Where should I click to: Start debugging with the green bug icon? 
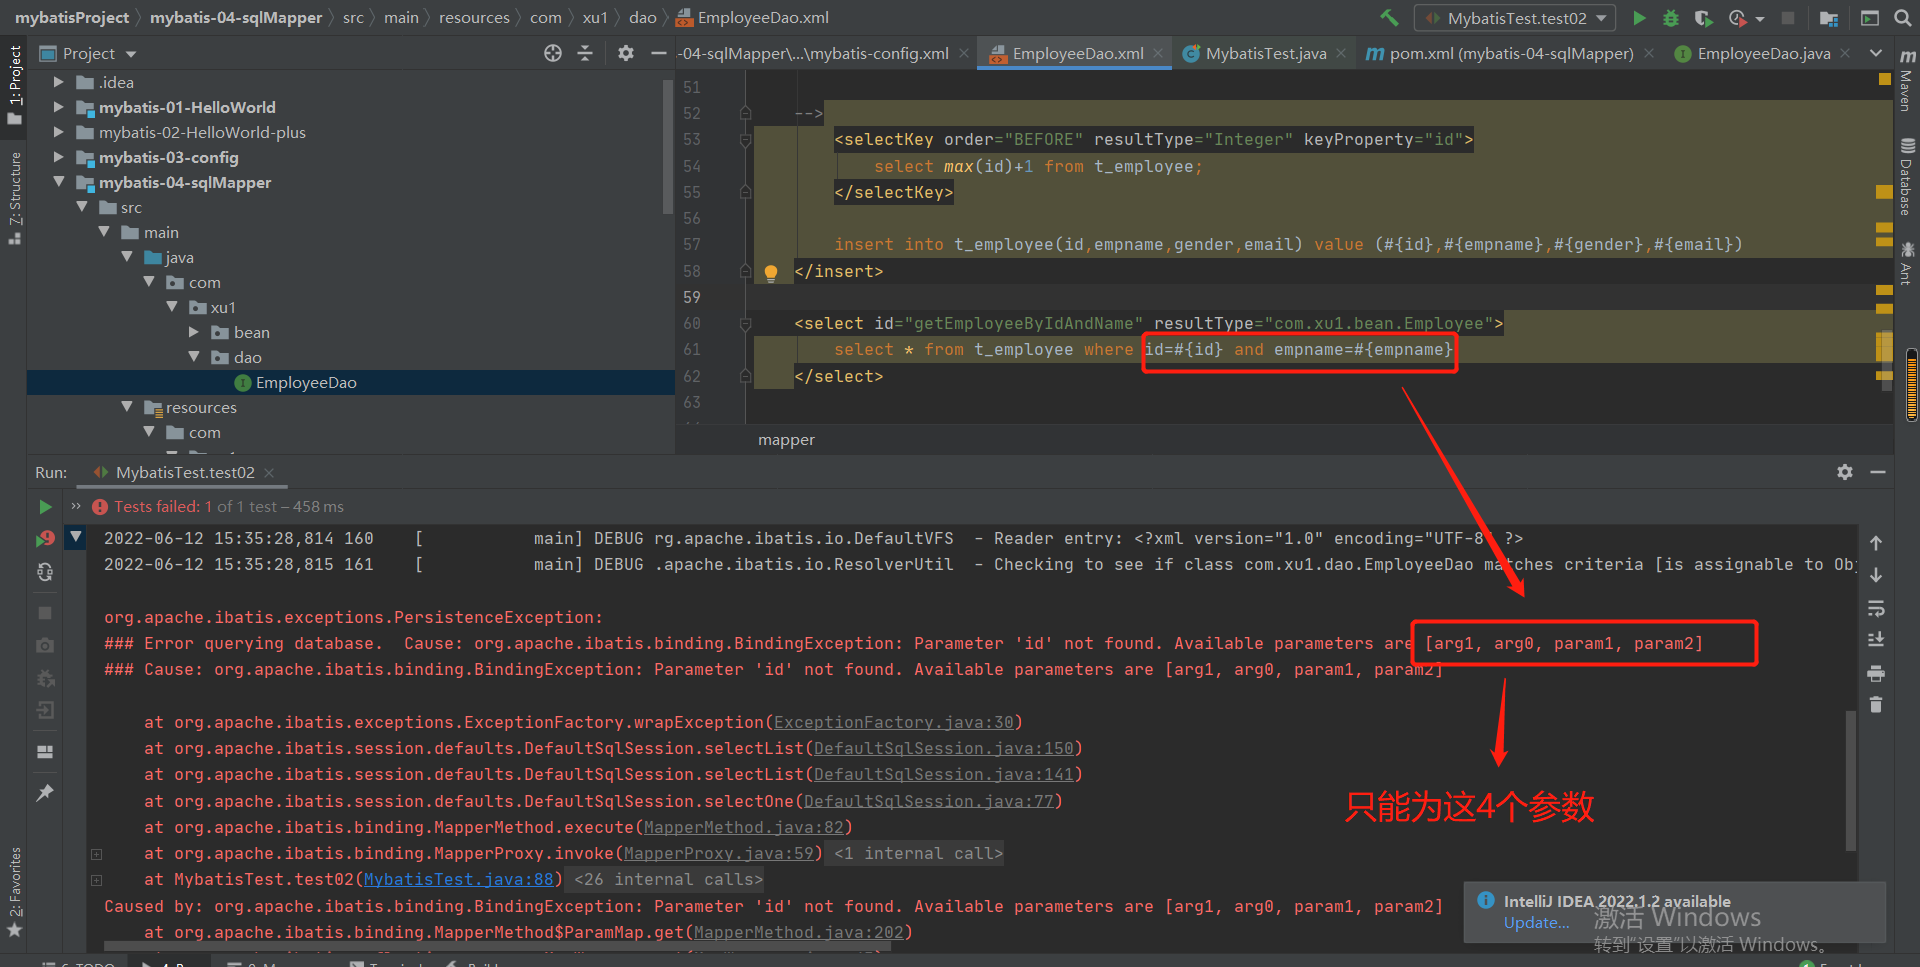point(1671,18)
